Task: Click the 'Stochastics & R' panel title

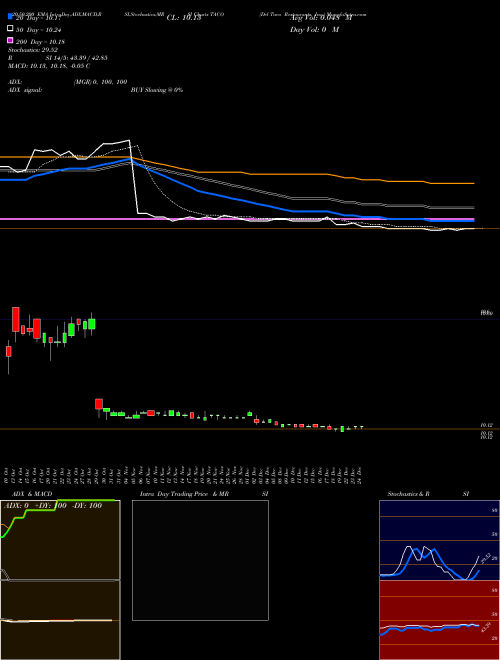Action: pos(409,494)
